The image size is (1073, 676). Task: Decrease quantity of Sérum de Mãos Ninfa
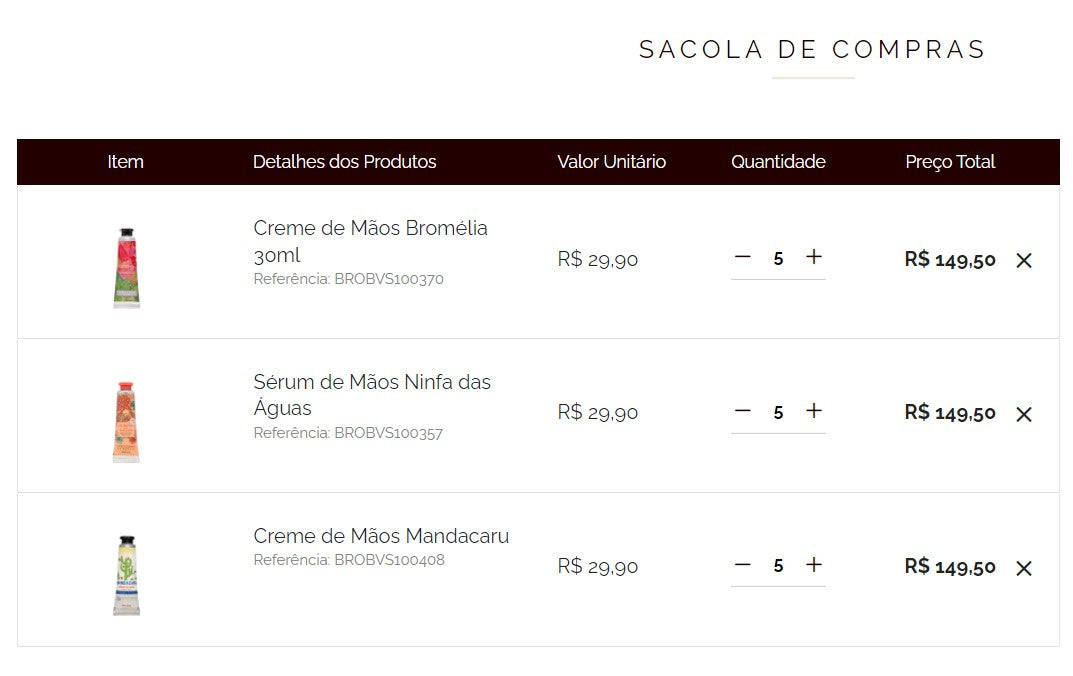click(x=742, y=411)
